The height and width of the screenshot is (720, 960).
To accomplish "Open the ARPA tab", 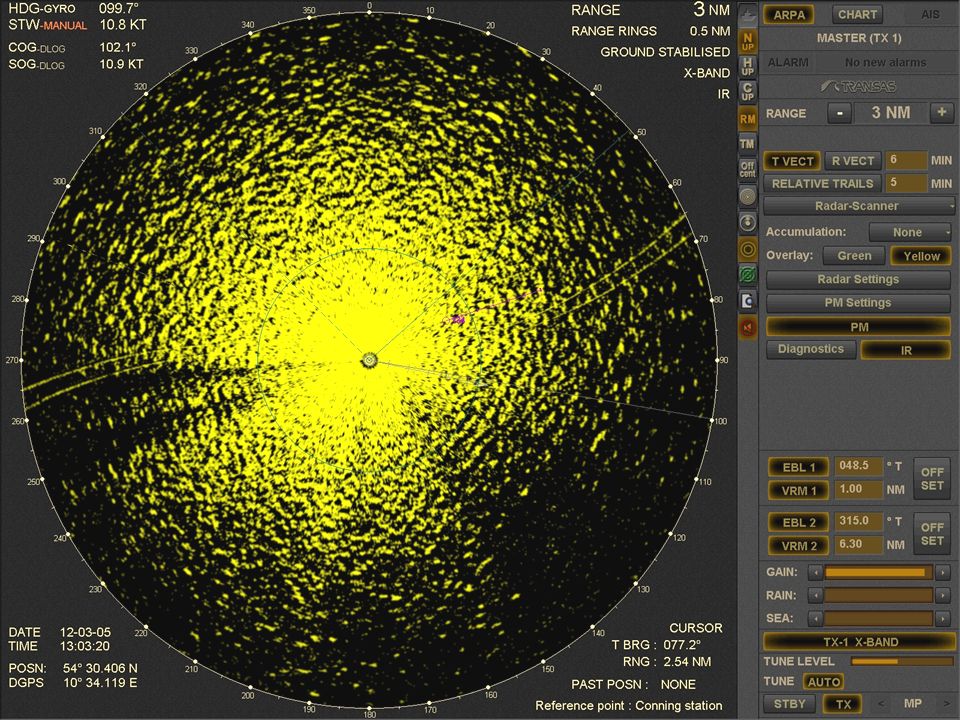I will (789, 15).
